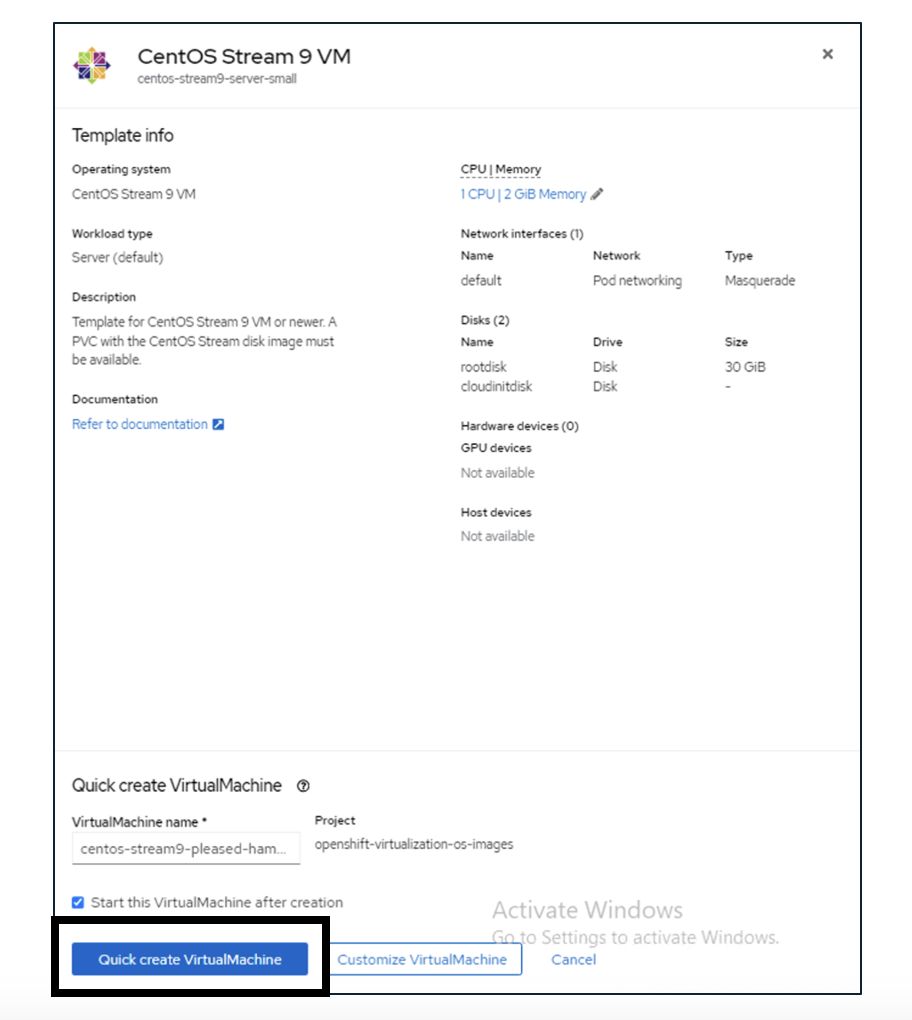Screen dimensions: 912x1020
Task: Select the rootdisk disk row name
Action: point(483,367)
